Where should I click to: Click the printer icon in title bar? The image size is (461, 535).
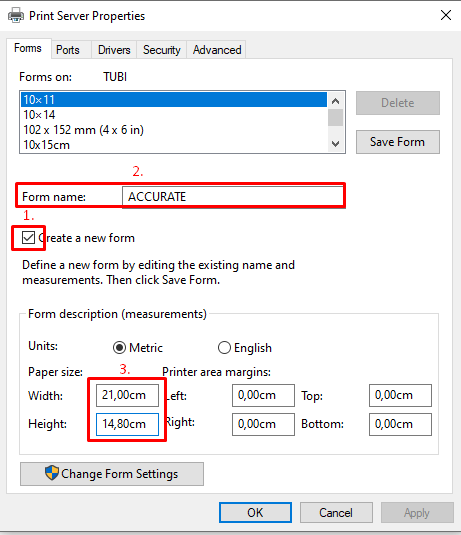click(16, 15)
